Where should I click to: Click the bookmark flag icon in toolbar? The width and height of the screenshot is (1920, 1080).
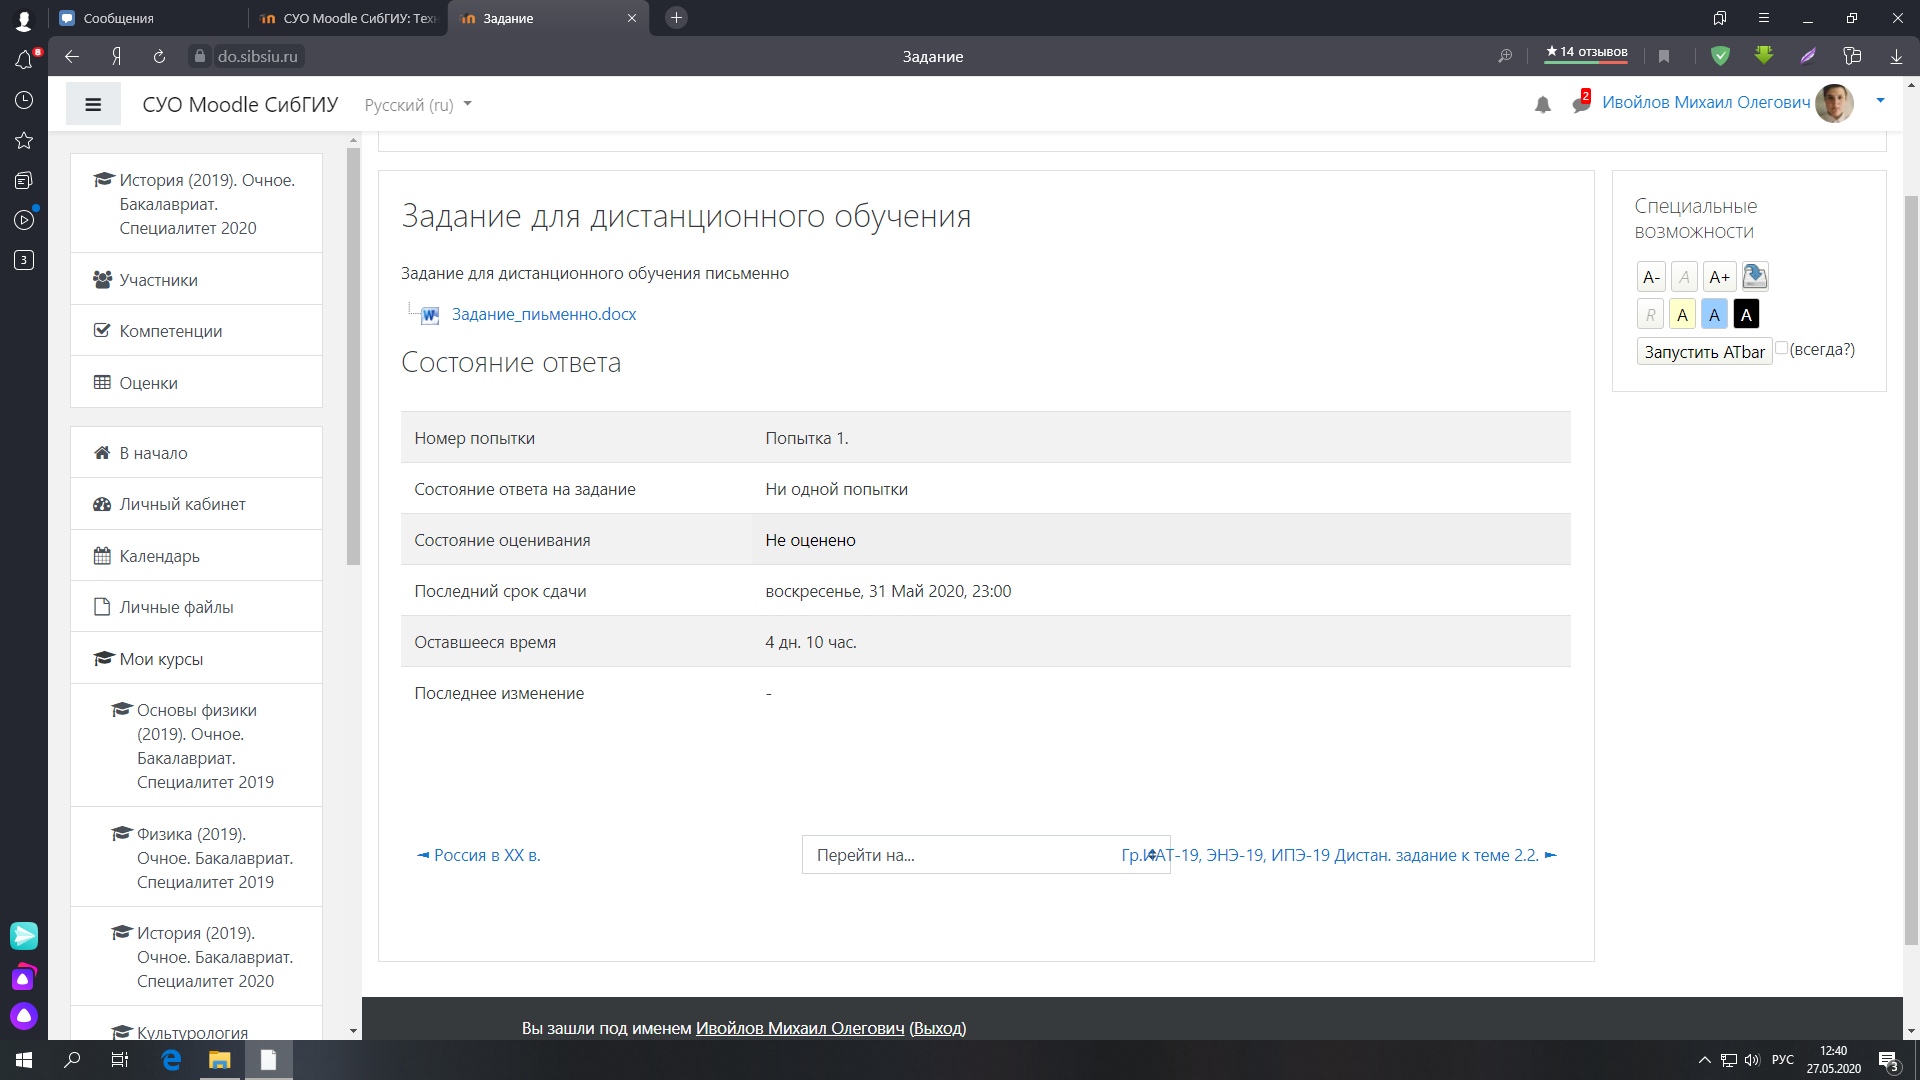pyautogui.click(x=1664, y=56)
